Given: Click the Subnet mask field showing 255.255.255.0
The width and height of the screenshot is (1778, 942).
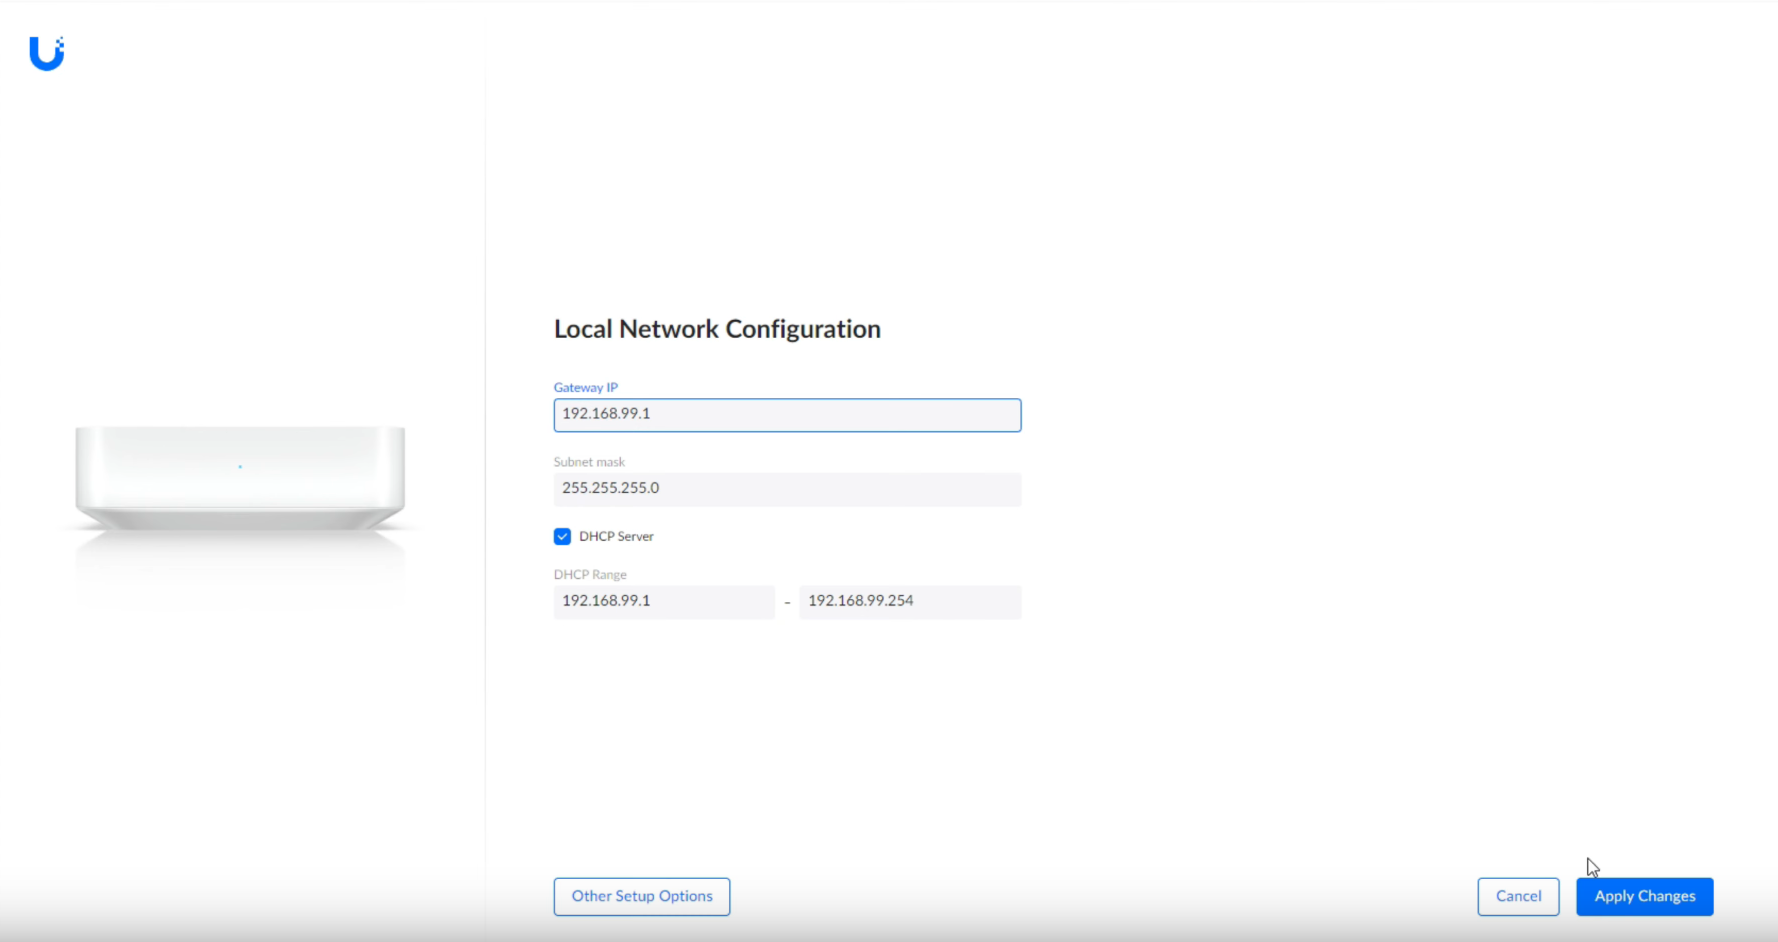Looking at the screenshot, I should [787, 489].
